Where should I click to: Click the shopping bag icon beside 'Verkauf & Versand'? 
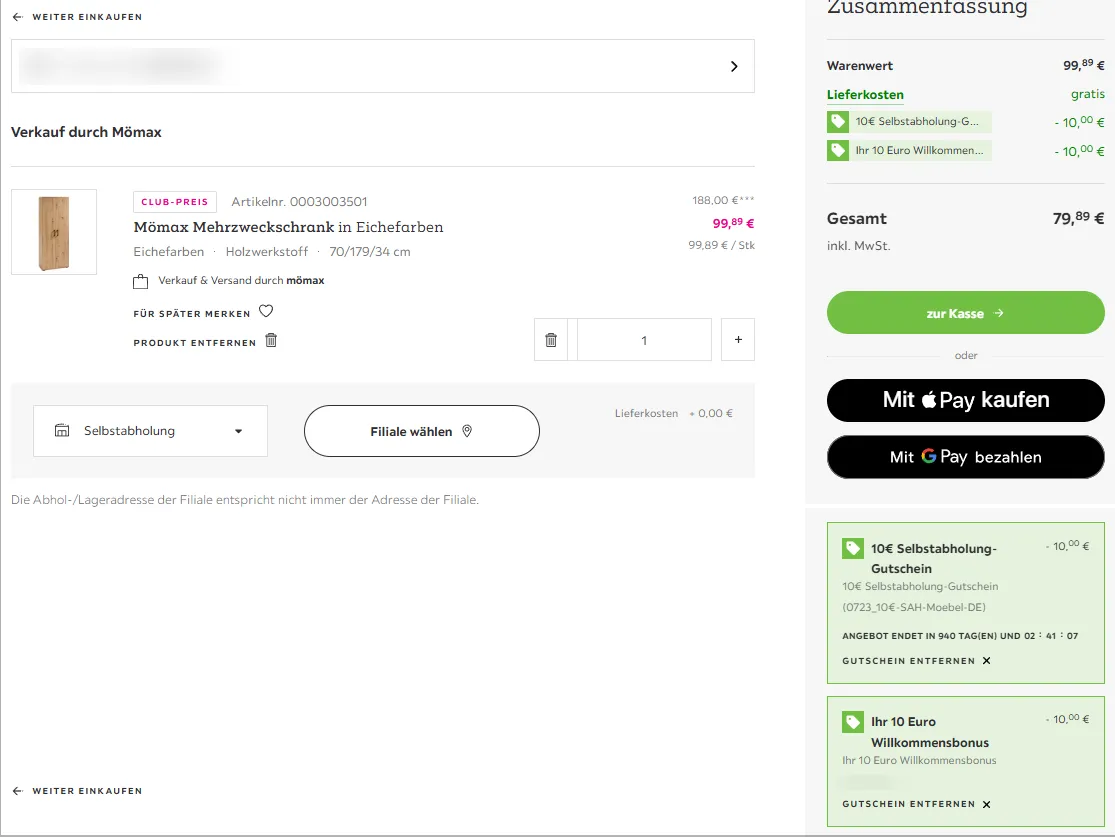[141, 282]
